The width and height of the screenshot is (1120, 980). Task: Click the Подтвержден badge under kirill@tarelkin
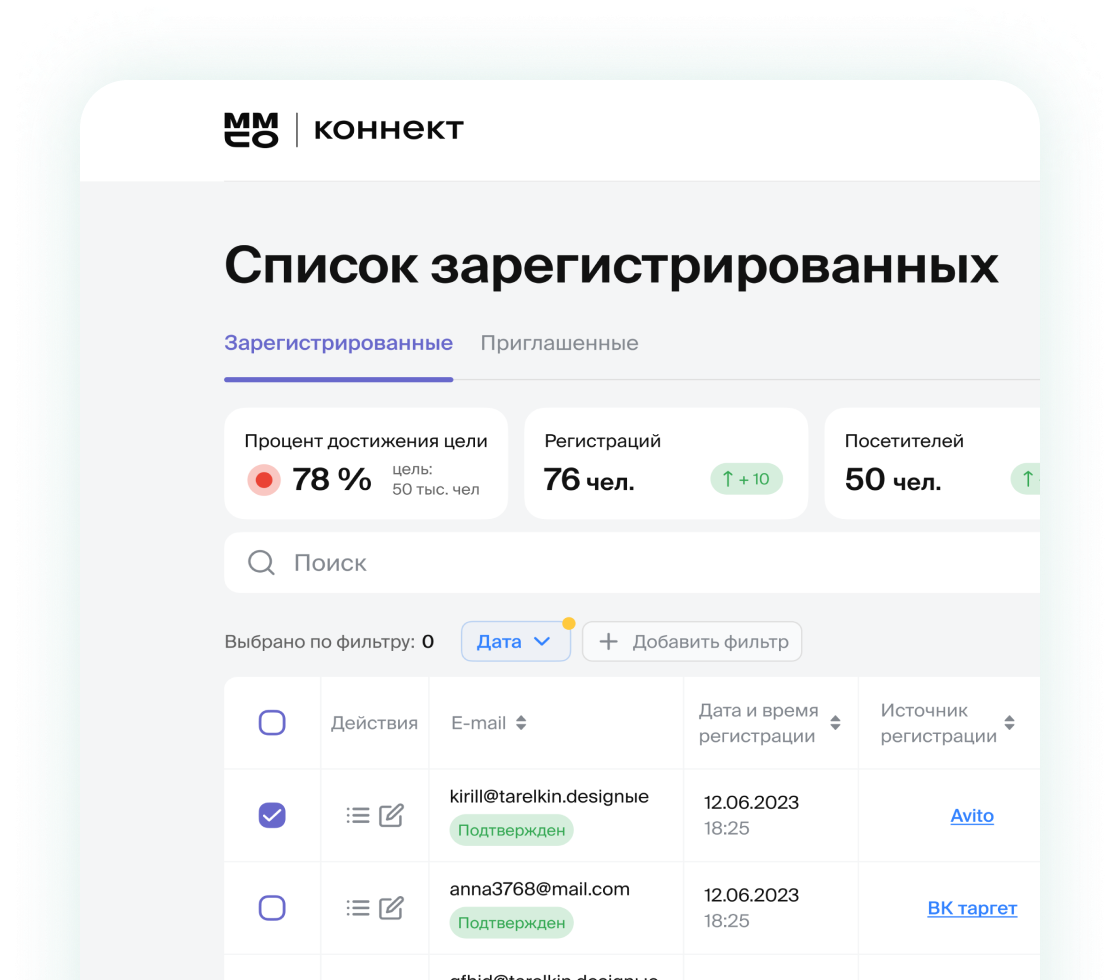pos(511,831)
